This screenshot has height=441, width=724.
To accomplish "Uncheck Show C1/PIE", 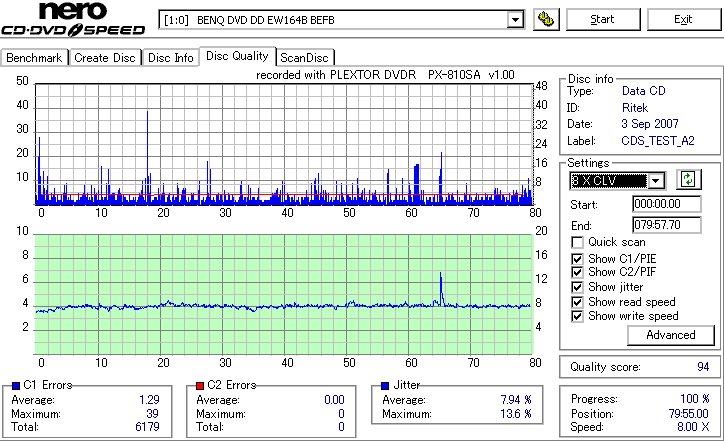I will 577,259.
